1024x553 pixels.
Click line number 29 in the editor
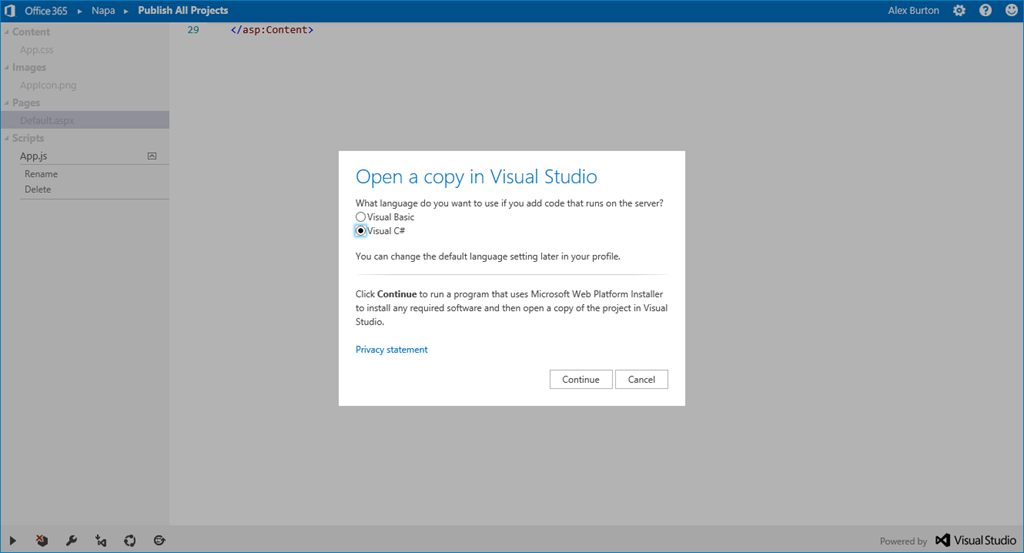coord(193,30)
